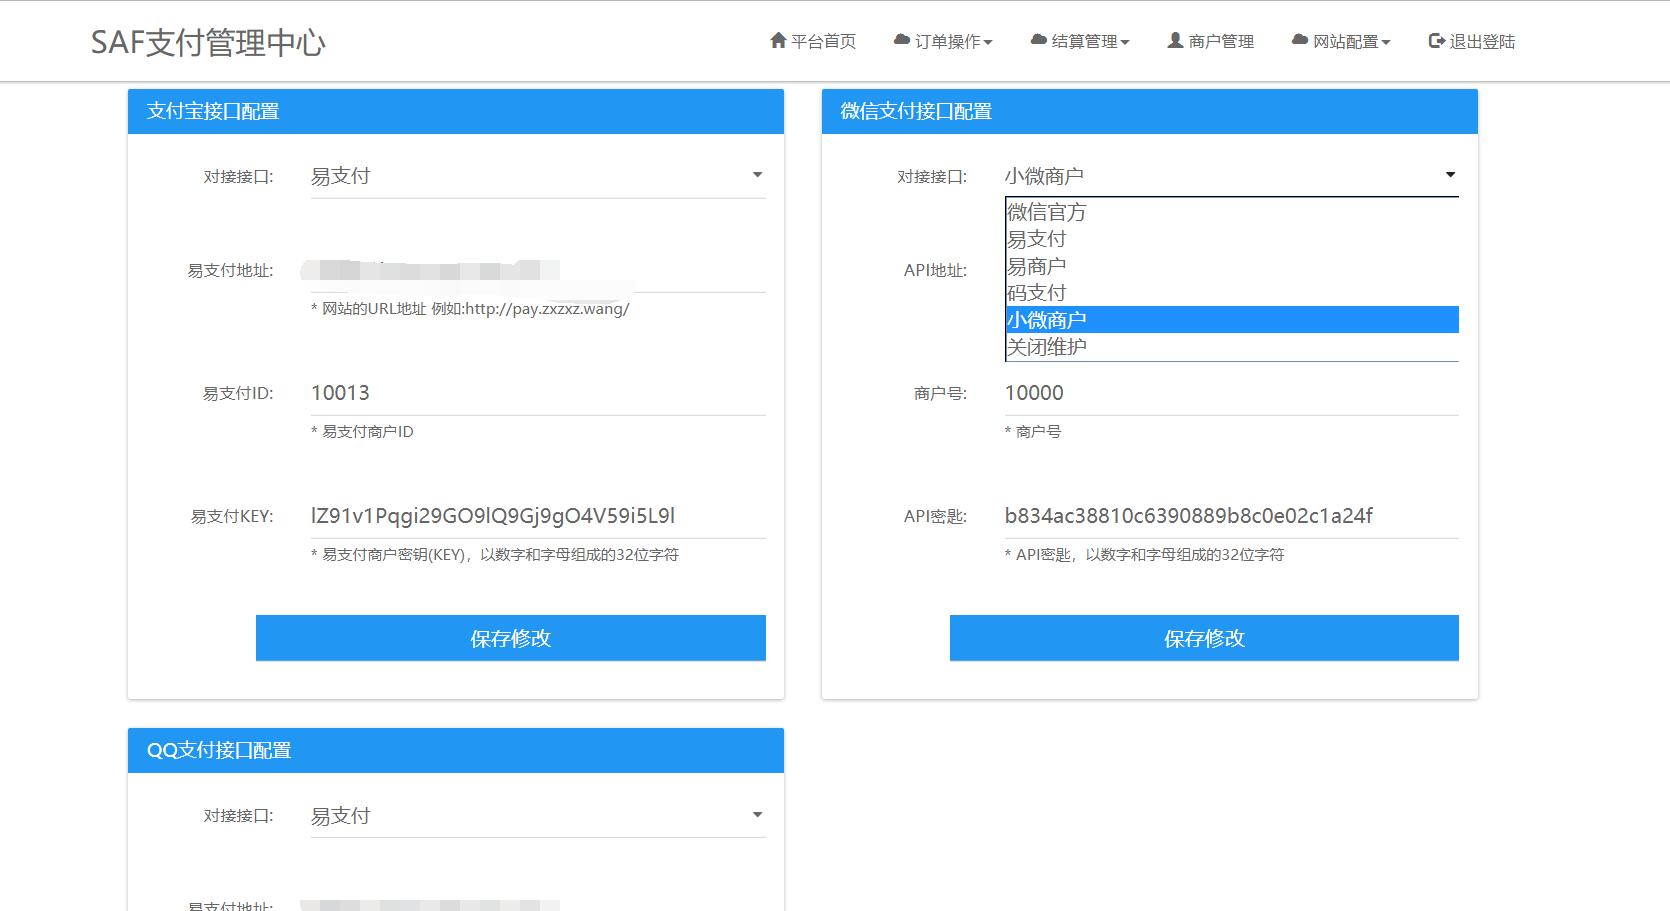Select highlighted 小微商户 option in list
This screenshot has width=1670, height=911.
point(1231,320)
